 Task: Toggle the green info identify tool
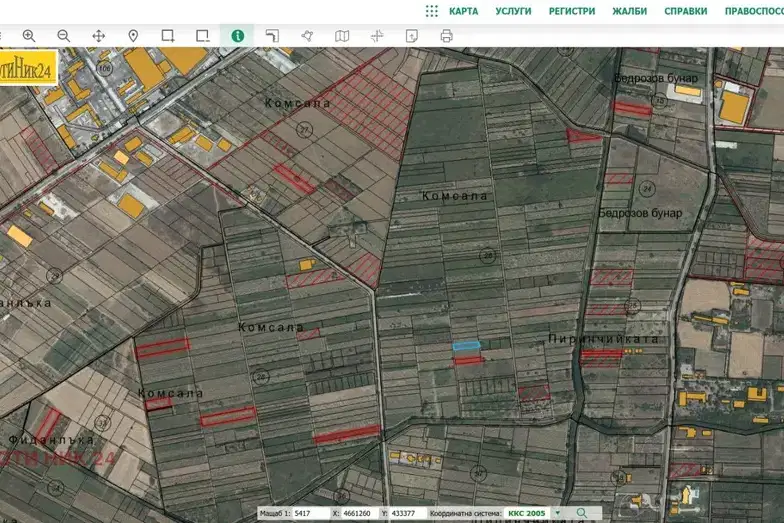pos(238,36)
